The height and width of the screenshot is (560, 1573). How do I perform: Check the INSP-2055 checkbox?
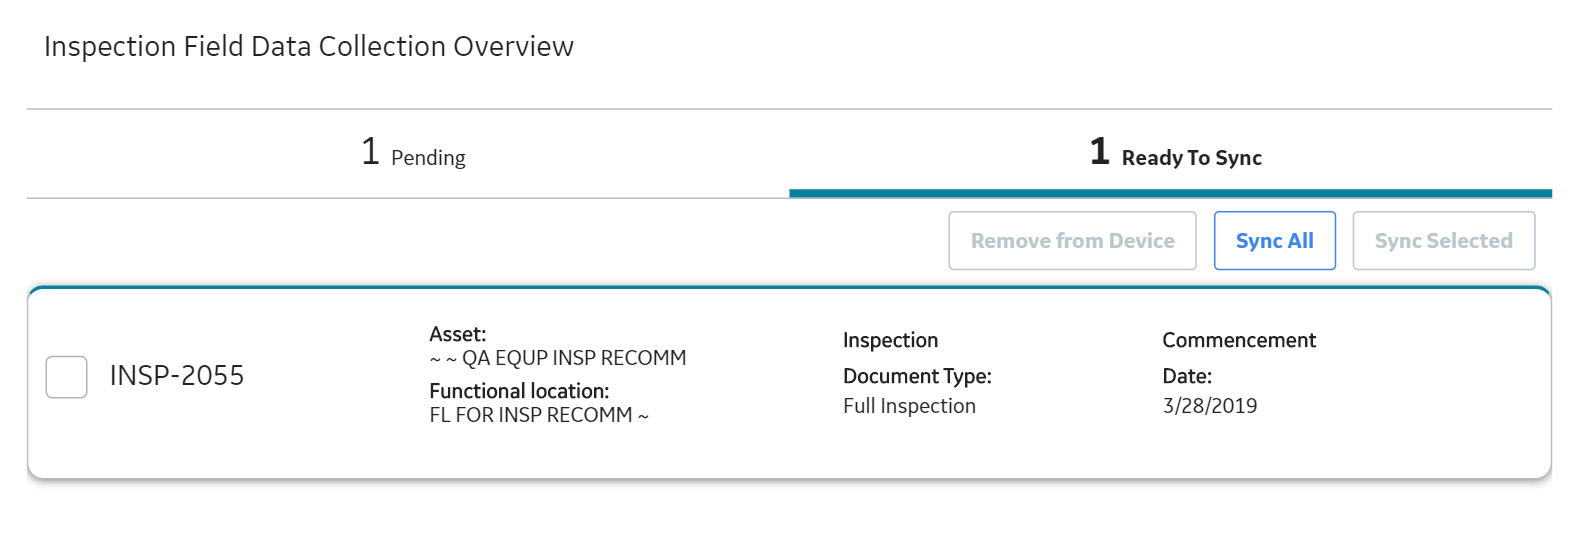click(x=66, y=377)
